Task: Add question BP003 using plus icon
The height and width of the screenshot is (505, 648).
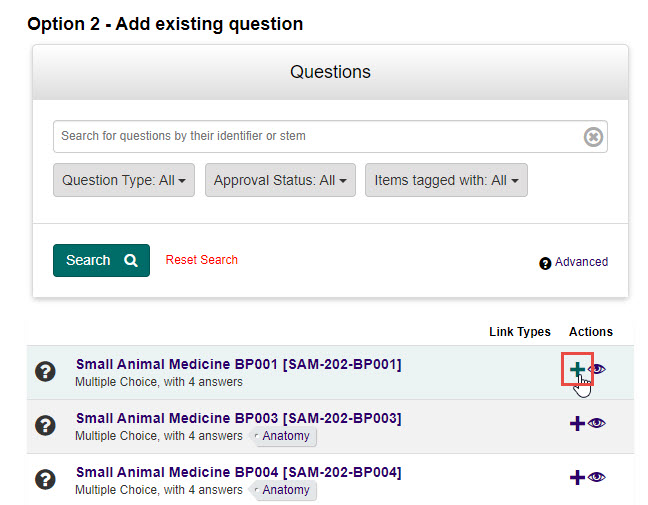Action: click(x=577, y=424)
